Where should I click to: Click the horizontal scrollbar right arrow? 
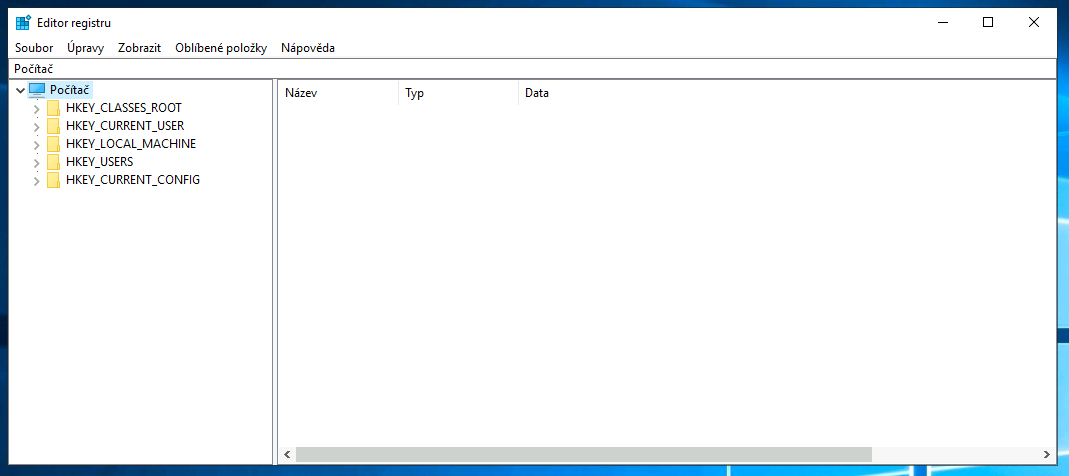(x=1046, y=454)
